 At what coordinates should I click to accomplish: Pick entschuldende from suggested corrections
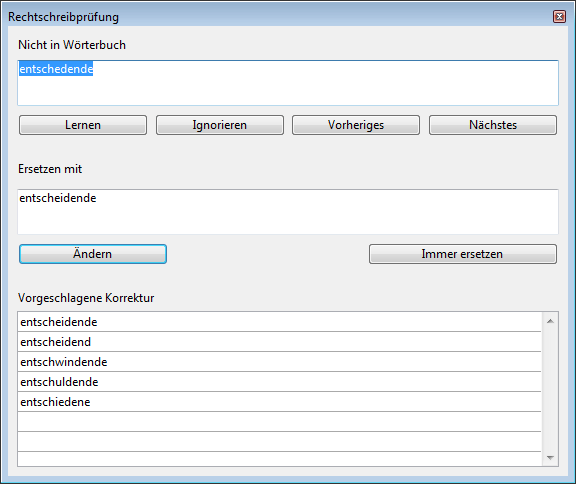(x=279, y=382)
